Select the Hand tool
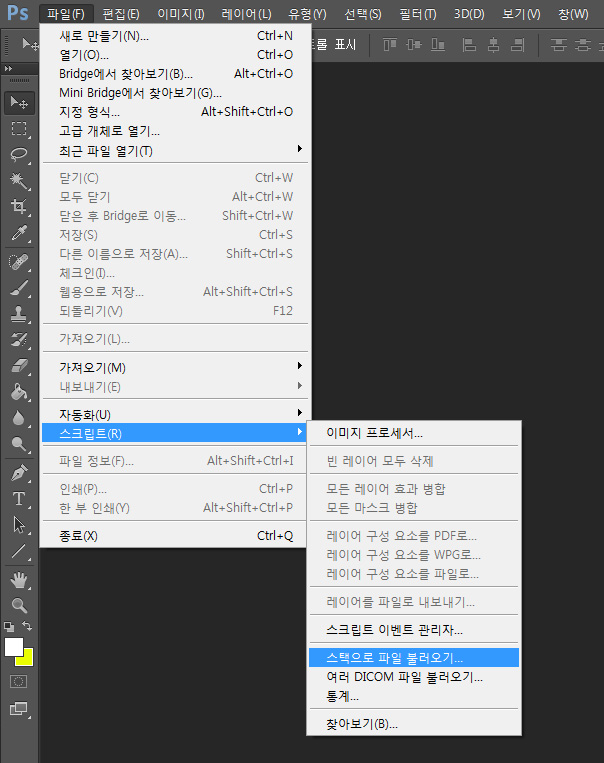 point(18,580)
